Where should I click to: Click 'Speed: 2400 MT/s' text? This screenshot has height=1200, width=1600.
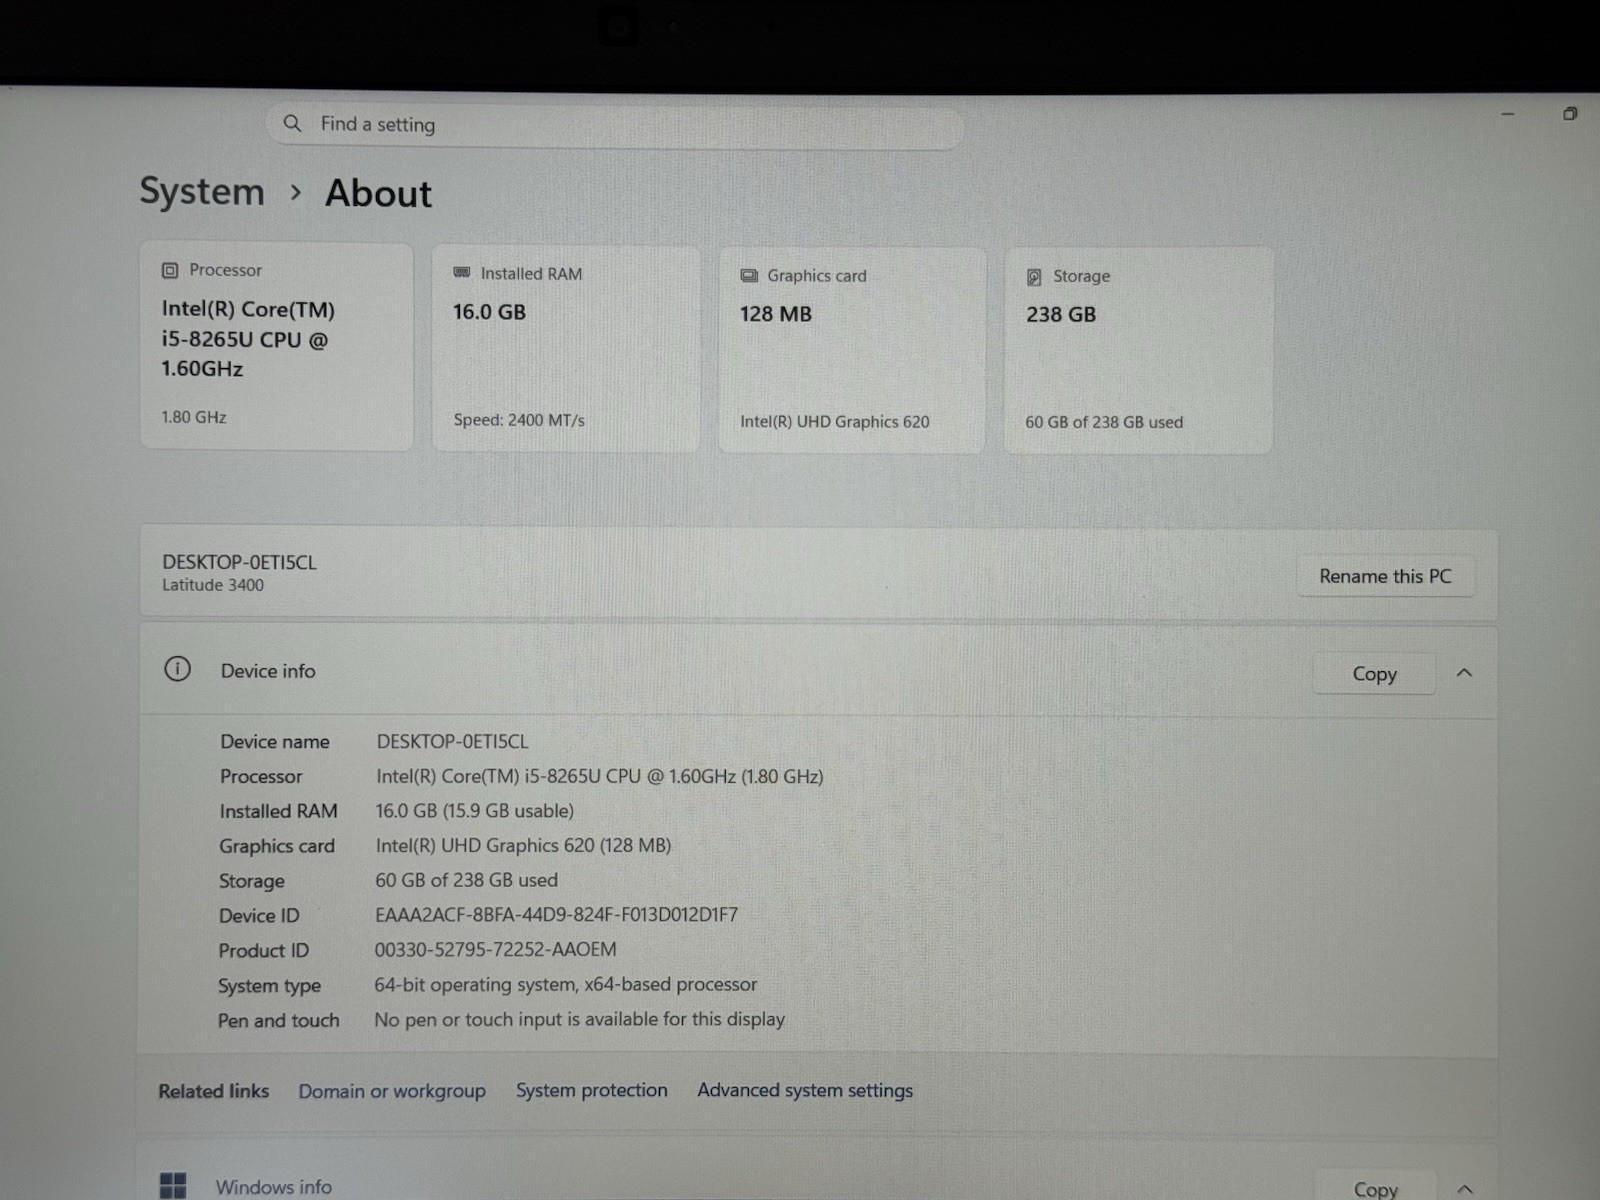click(x=519, y=420)
